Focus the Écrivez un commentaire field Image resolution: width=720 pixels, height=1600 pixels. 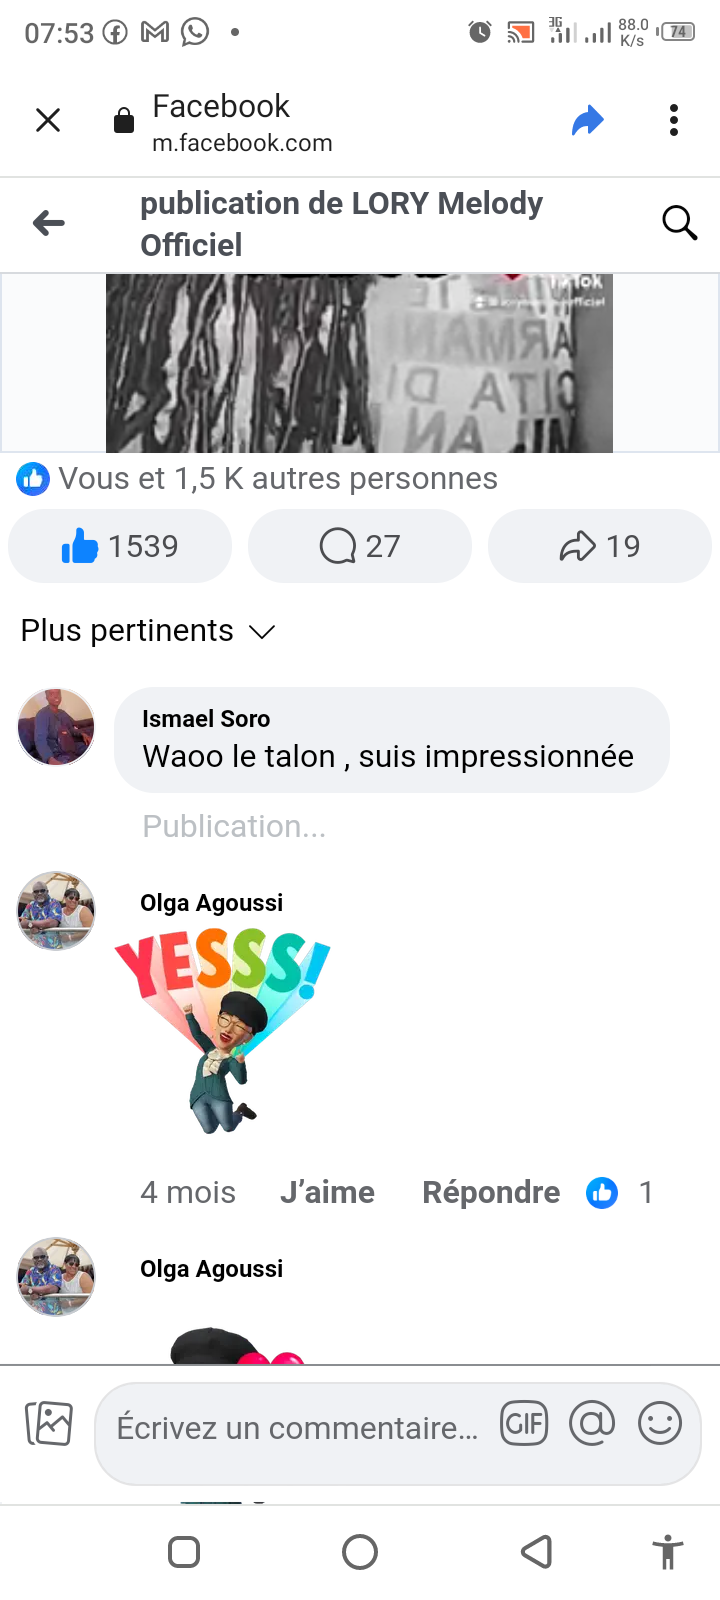[x=298, y=1428]
